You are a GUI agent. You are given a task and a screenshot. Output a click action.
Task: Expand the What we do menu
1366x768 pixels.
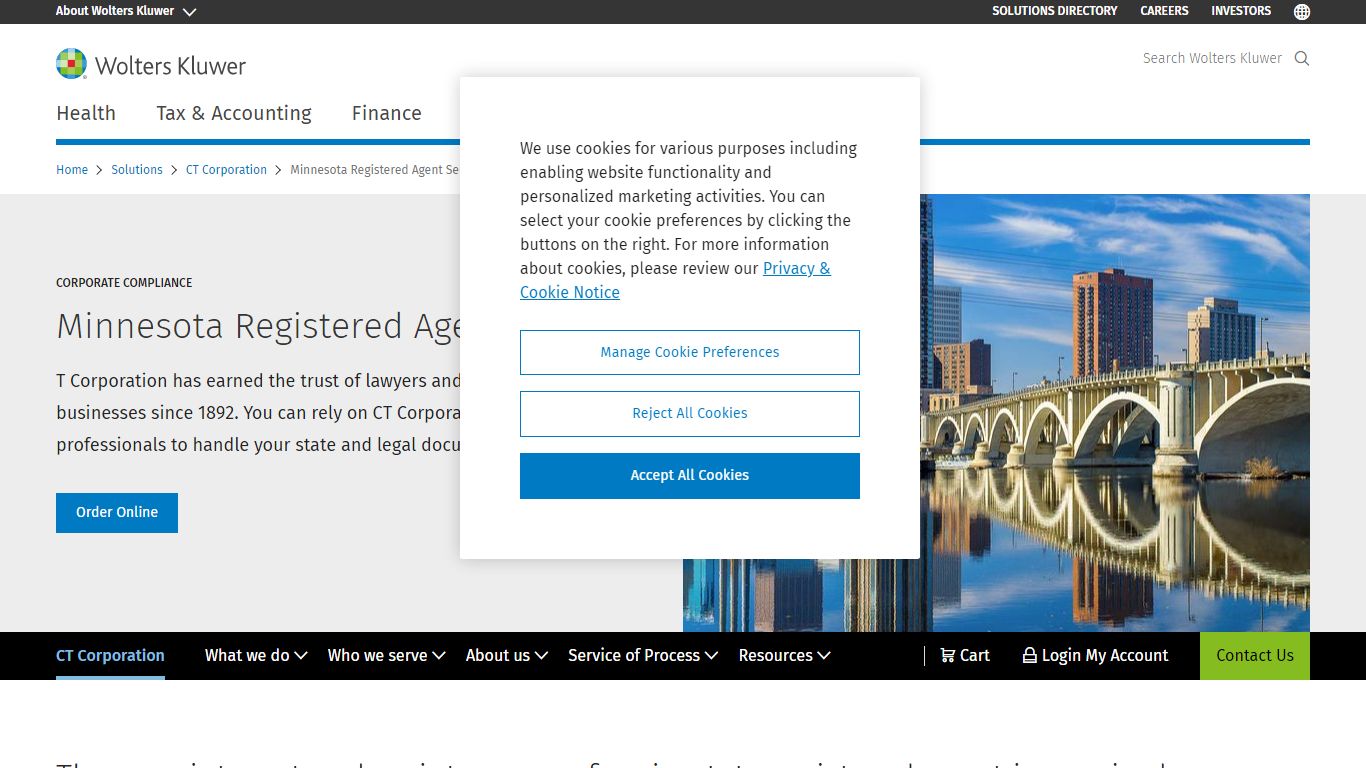256,656
